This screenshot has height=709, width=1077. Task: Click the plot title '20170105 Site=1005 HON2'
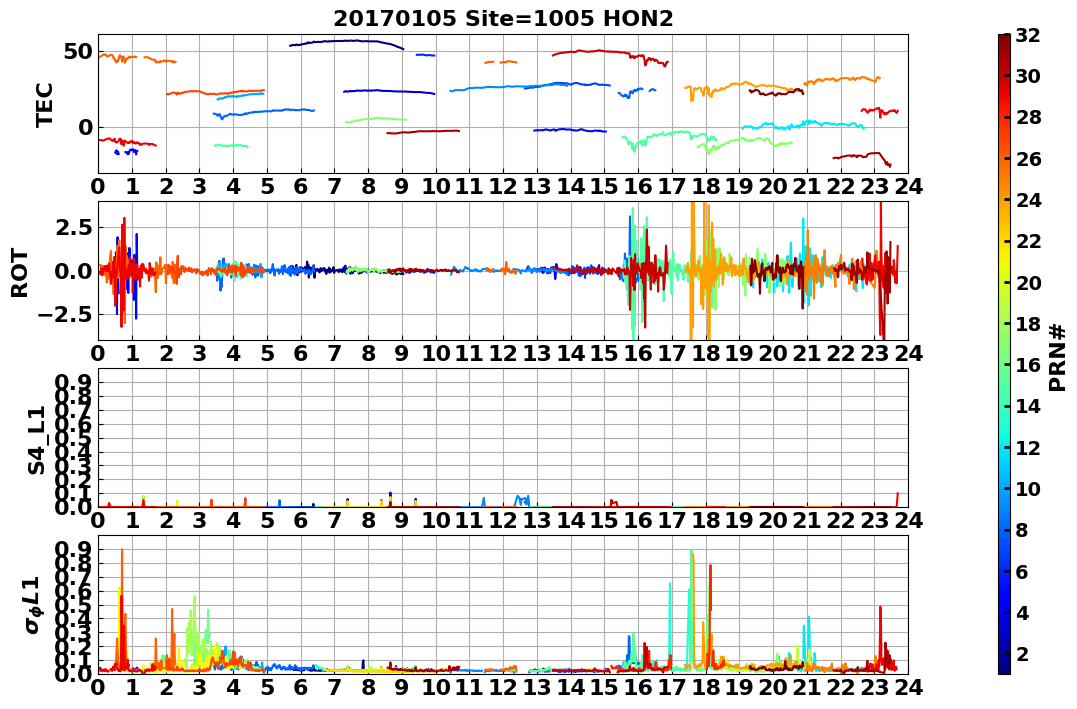(x=503, y=19)
